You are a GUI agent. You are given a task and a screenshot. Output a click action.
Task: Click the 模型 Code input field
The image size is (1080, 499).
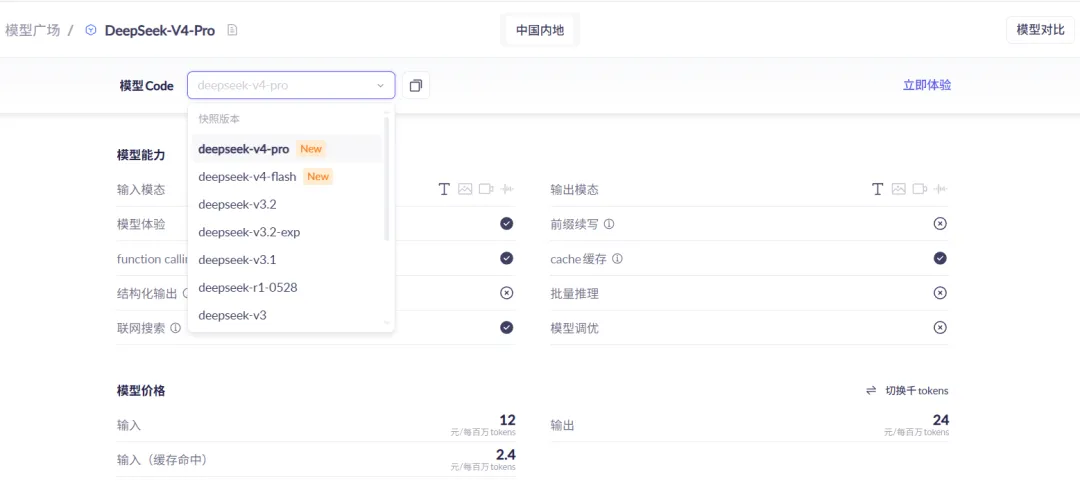pyautogui.click(x=291, y=85)
